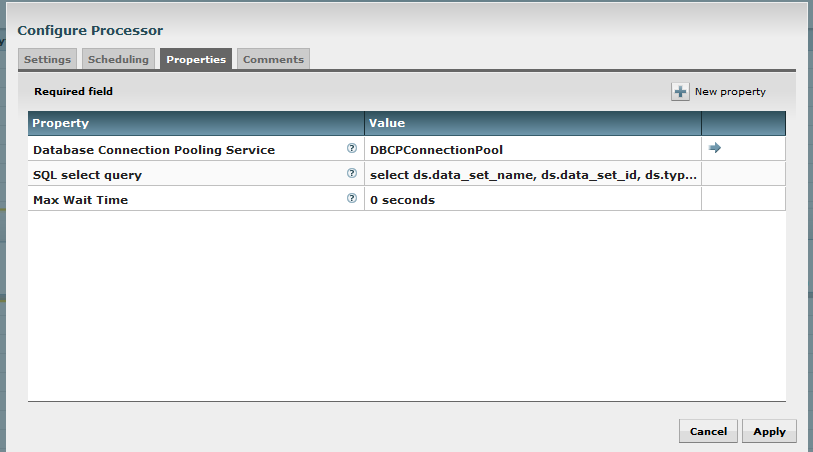Edit the DBCPConnectionPool value cell
Screen dimensions: 813x452
[x=532, y=149]
